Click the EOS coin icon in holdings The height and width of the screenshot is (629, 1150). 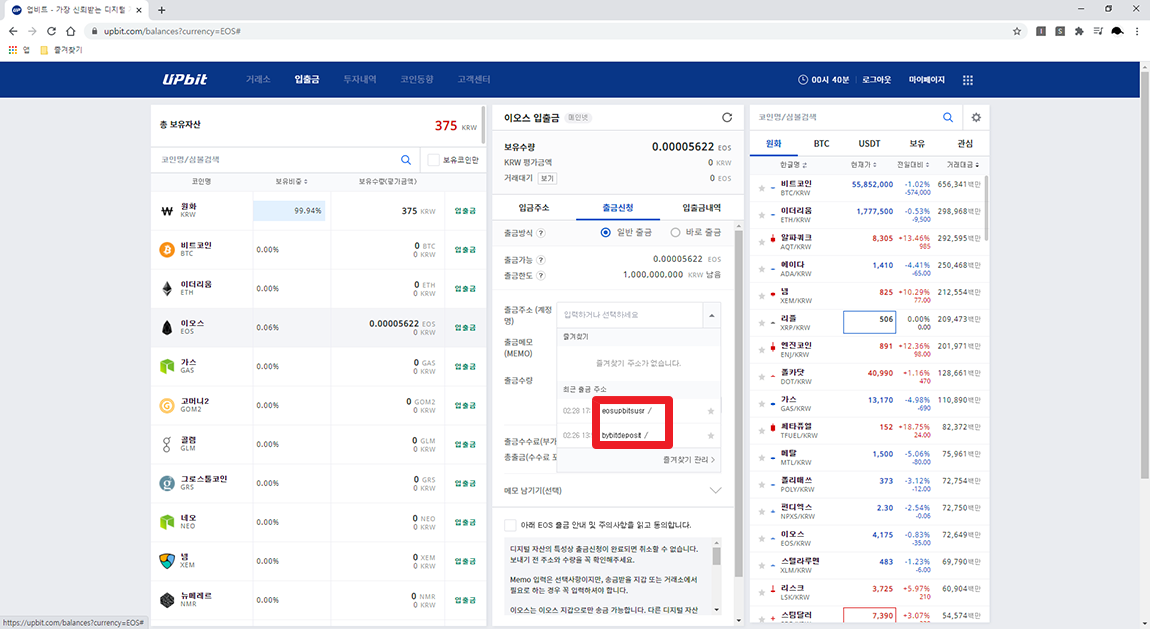click(167, 328)
